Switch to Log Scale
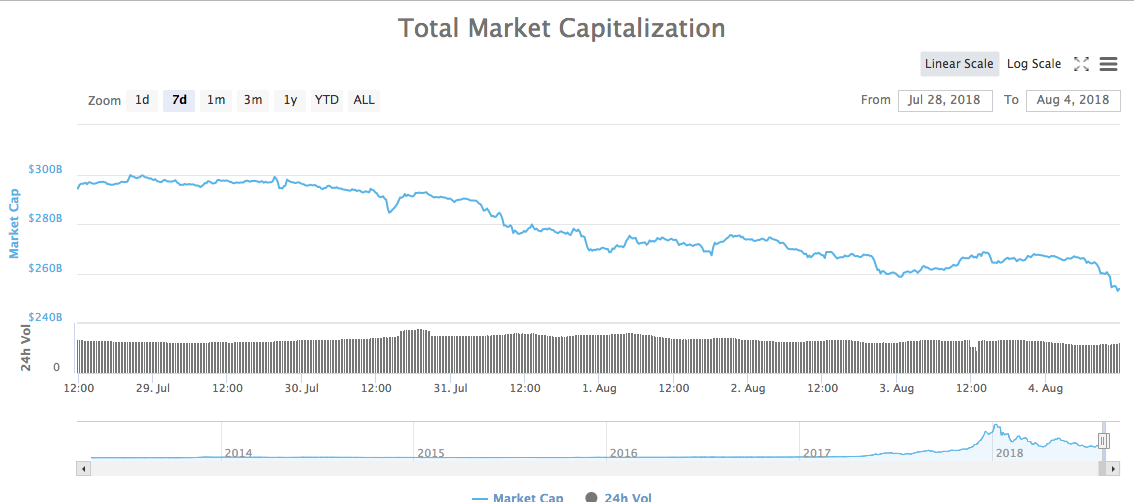 [1034, 64]
